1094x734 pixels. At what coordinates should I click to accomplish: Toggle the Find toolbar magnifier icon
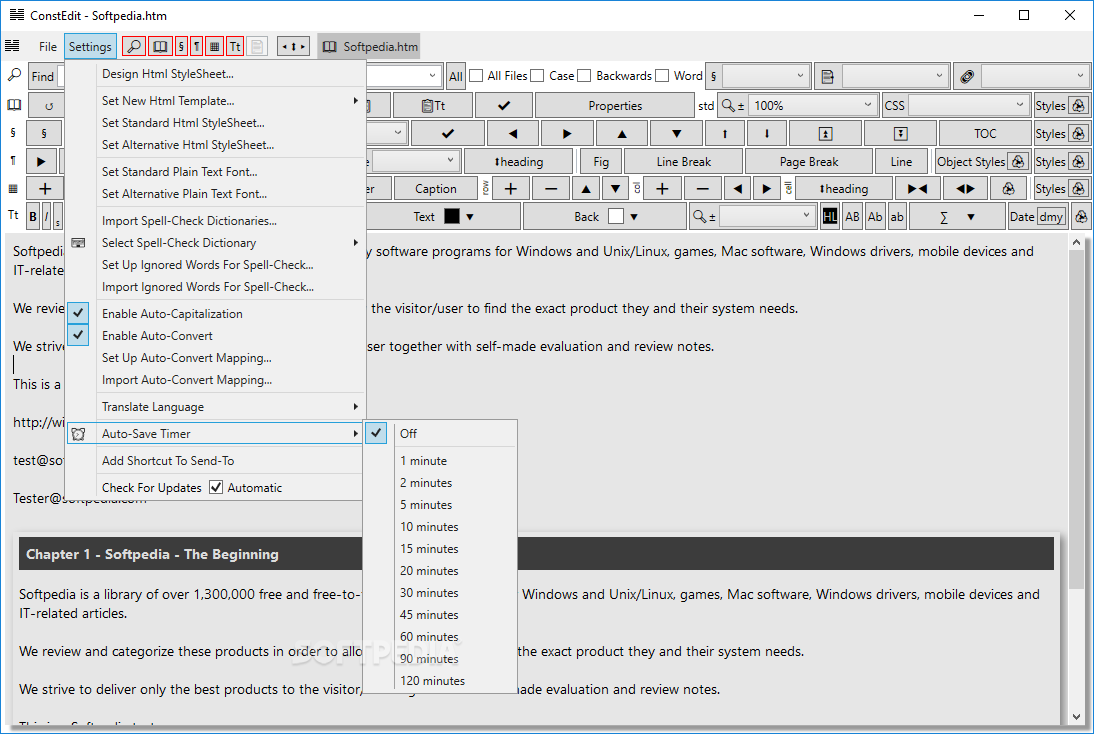point(134,47)
